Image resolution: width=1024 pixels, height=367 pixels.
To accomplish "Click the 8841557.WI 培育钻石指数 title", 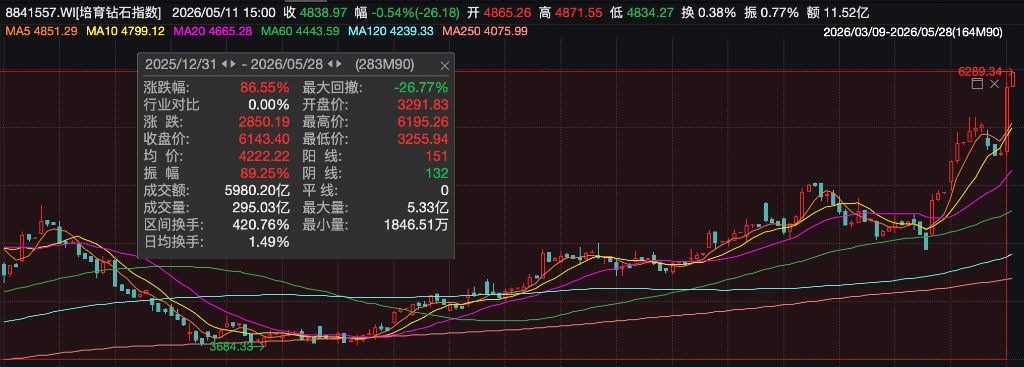I will click(84, 12).
